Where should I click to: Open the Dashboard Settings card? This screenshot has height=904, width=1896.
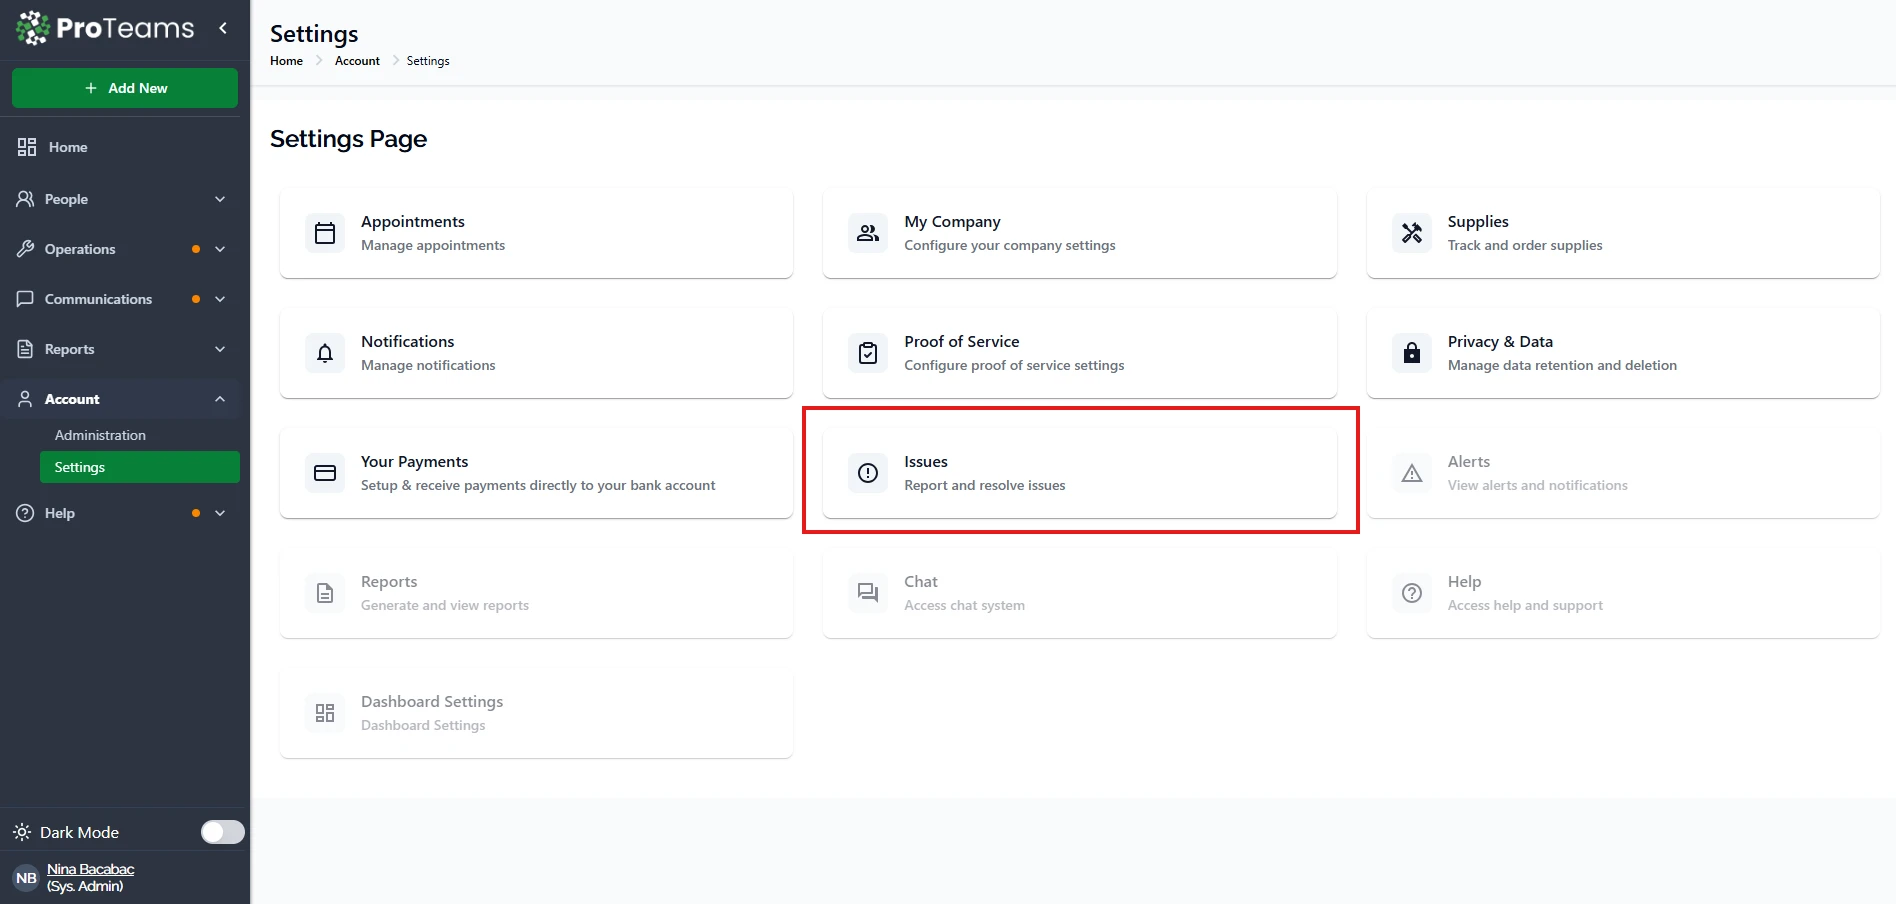(536, 713)
